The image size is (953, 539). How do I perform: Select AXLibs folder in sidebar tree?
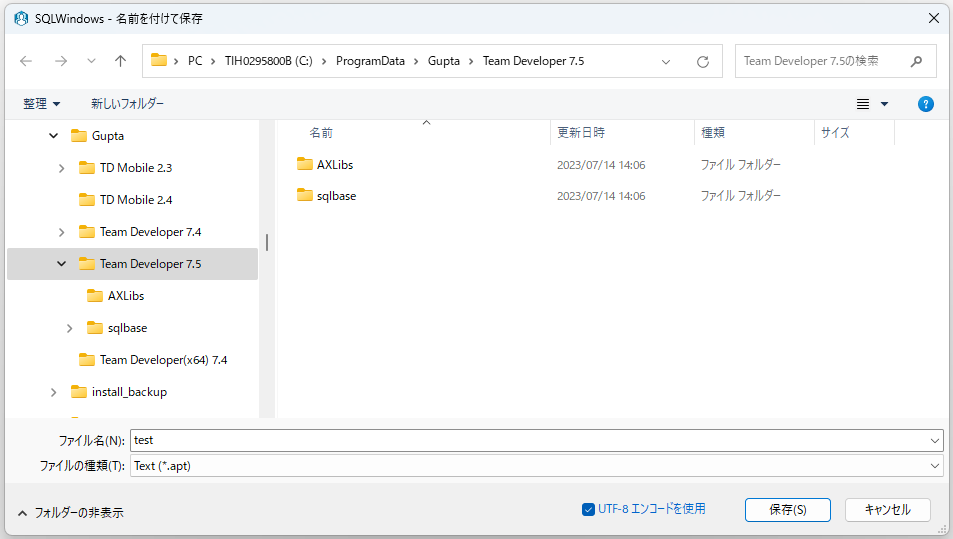pyautogui.click(x=126, y=296)
